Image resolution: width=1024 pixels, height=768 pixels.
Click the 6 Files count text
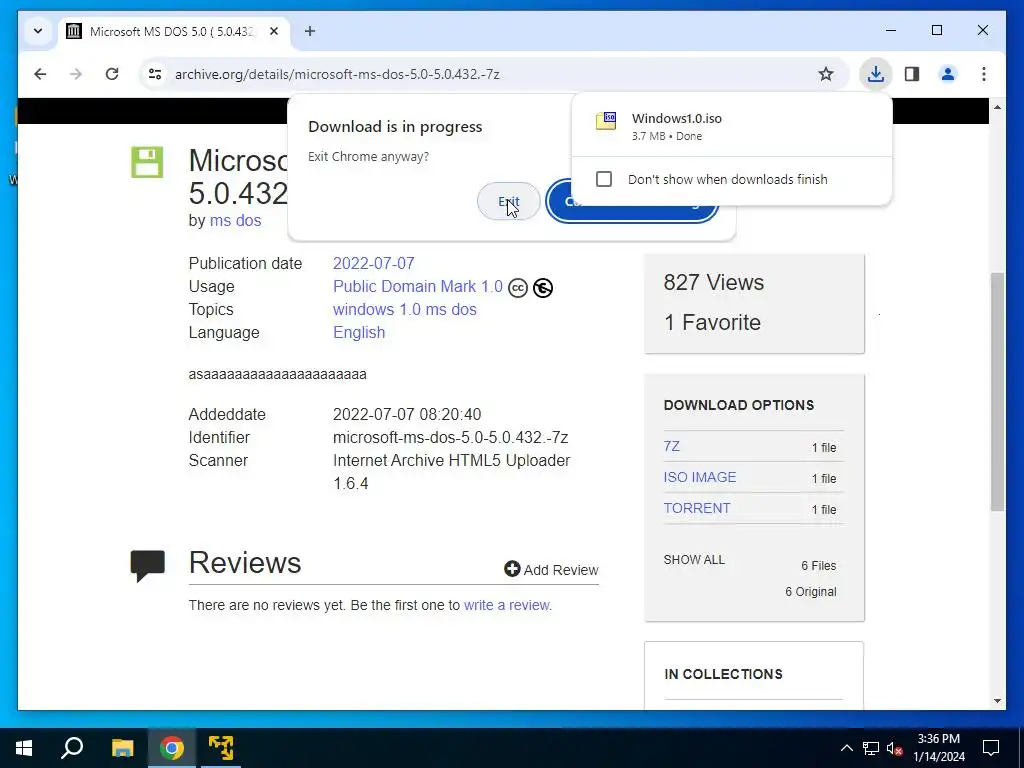(x=818, y=566)
